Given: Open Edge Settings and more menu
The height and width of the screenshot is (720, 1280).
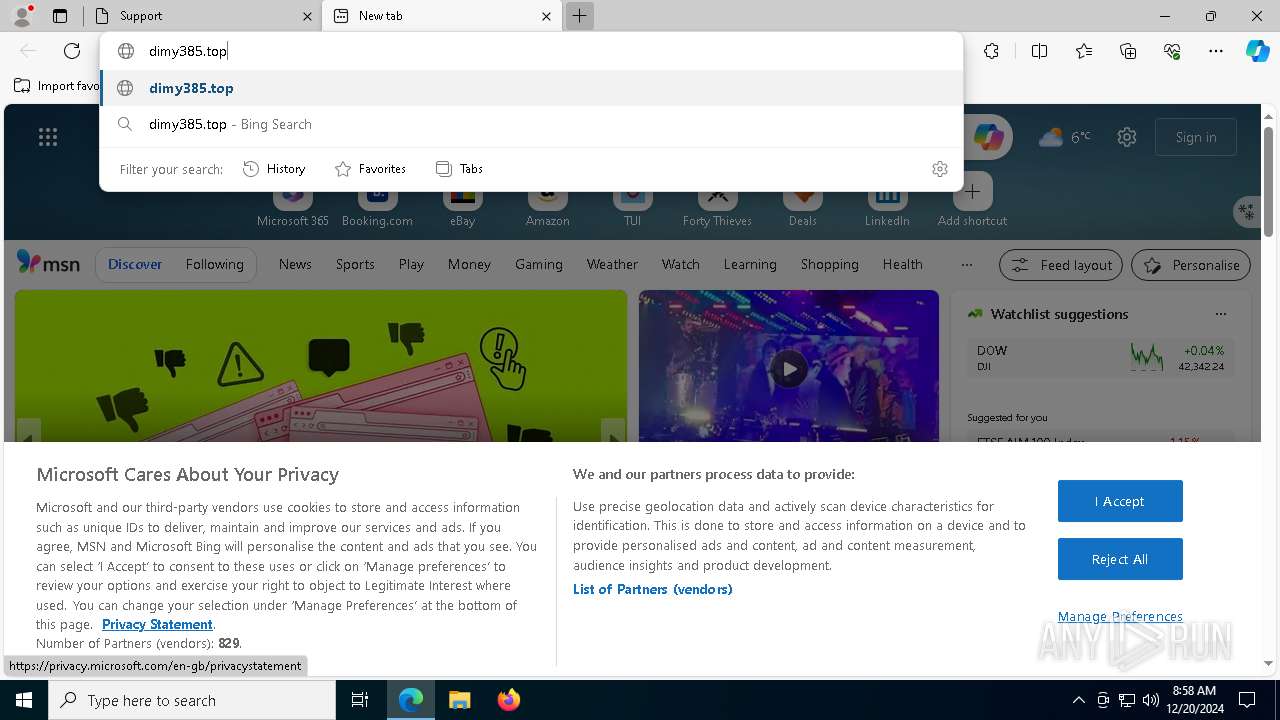Looking at the screenshot, I should click(1216, 51).
